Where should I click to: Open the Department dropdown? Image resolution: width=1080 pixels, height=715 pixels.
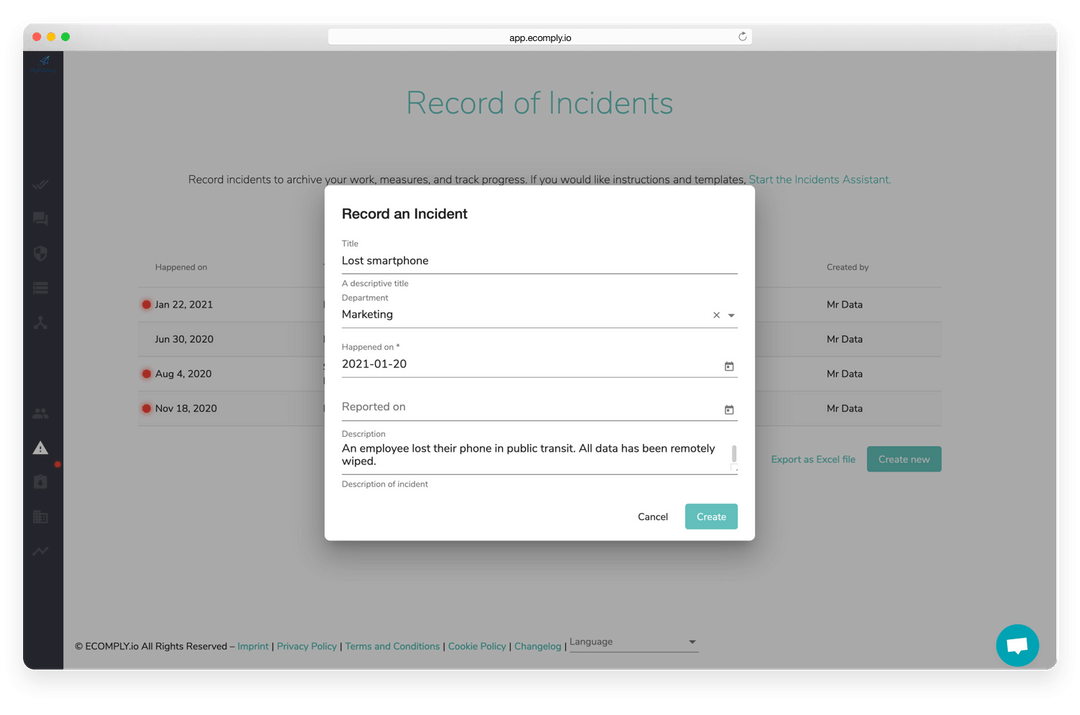732,314
